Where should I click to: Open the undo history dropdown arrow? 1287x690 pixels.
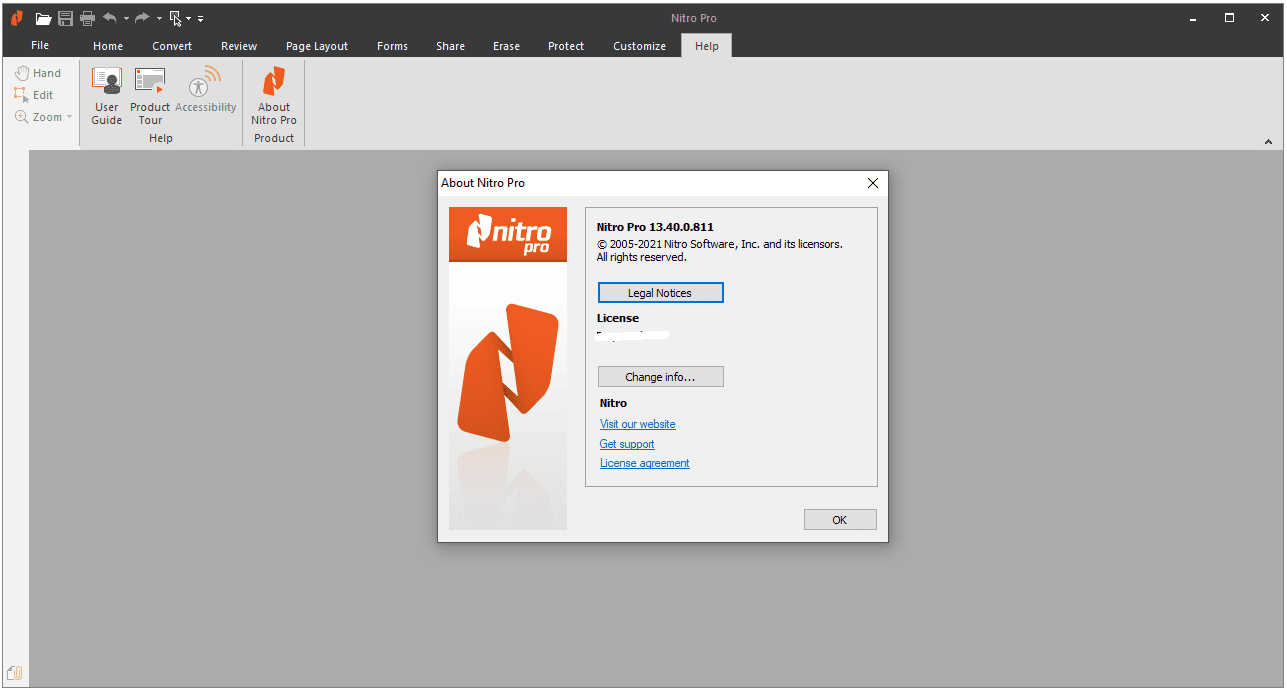coord(126,19)
